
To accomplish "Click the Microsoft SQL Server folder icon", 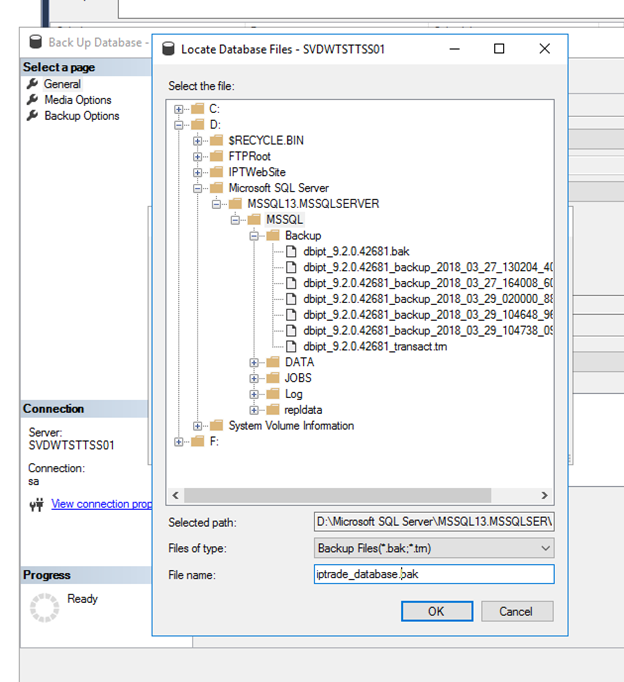I will click(217, 187).
